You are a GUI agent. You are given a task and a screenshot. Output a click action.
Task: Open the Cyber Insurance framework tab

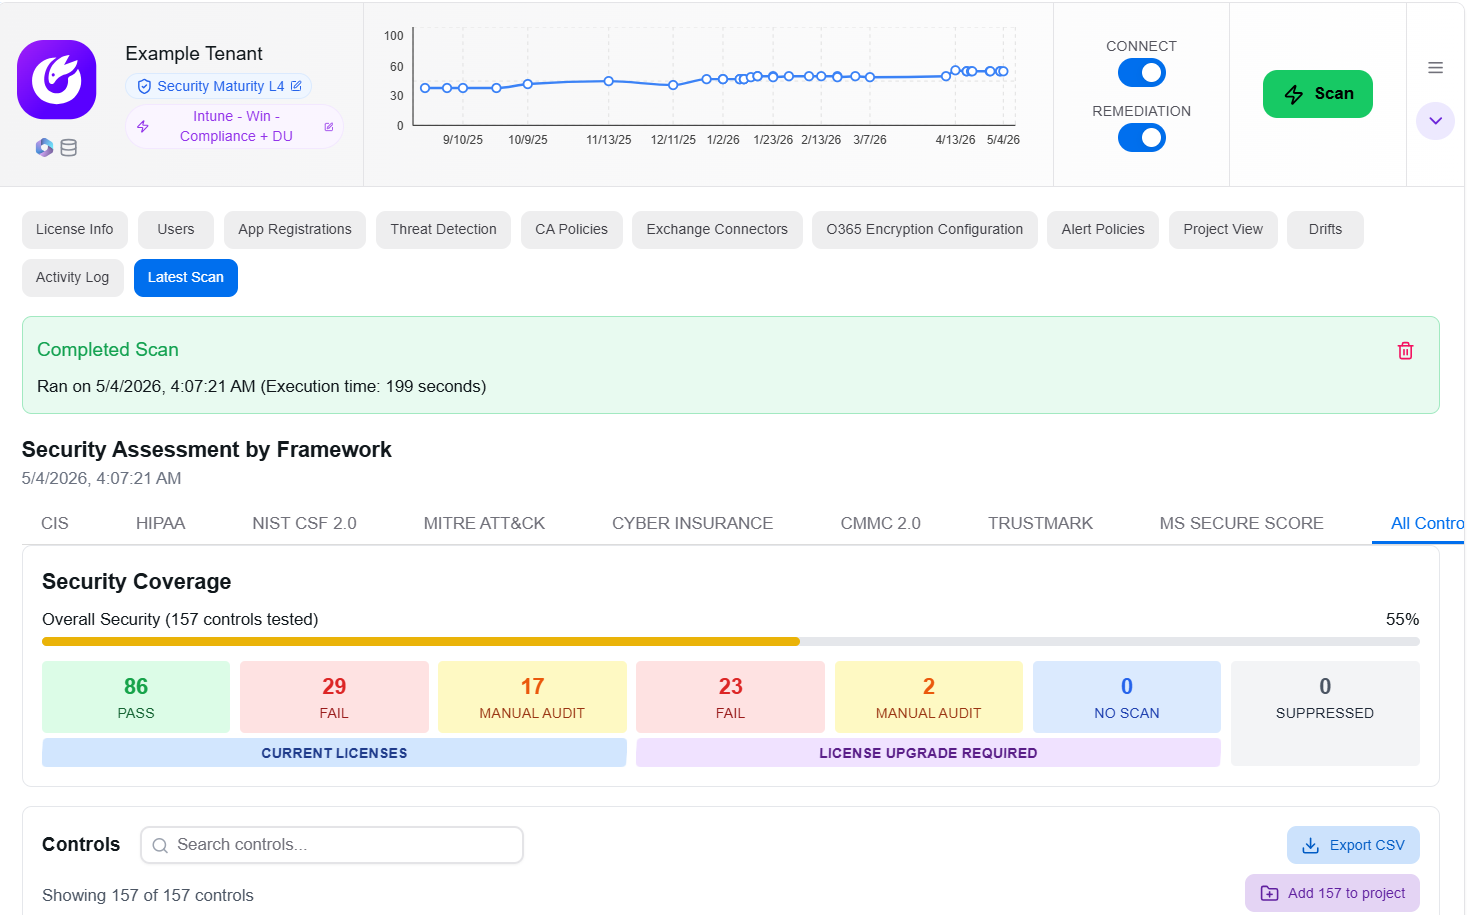tap(692, 524)
